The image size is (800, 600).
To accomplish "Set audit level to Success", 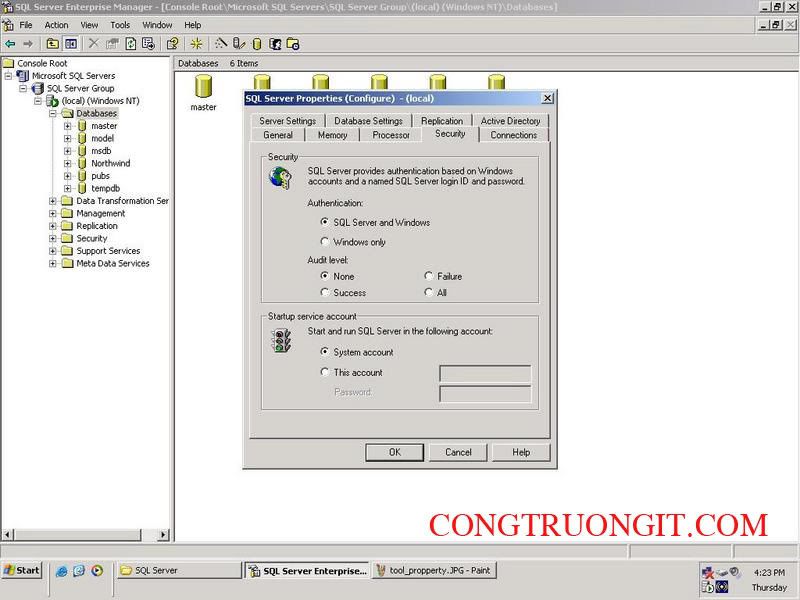I will pyautogui.click(x=324, y=292).
